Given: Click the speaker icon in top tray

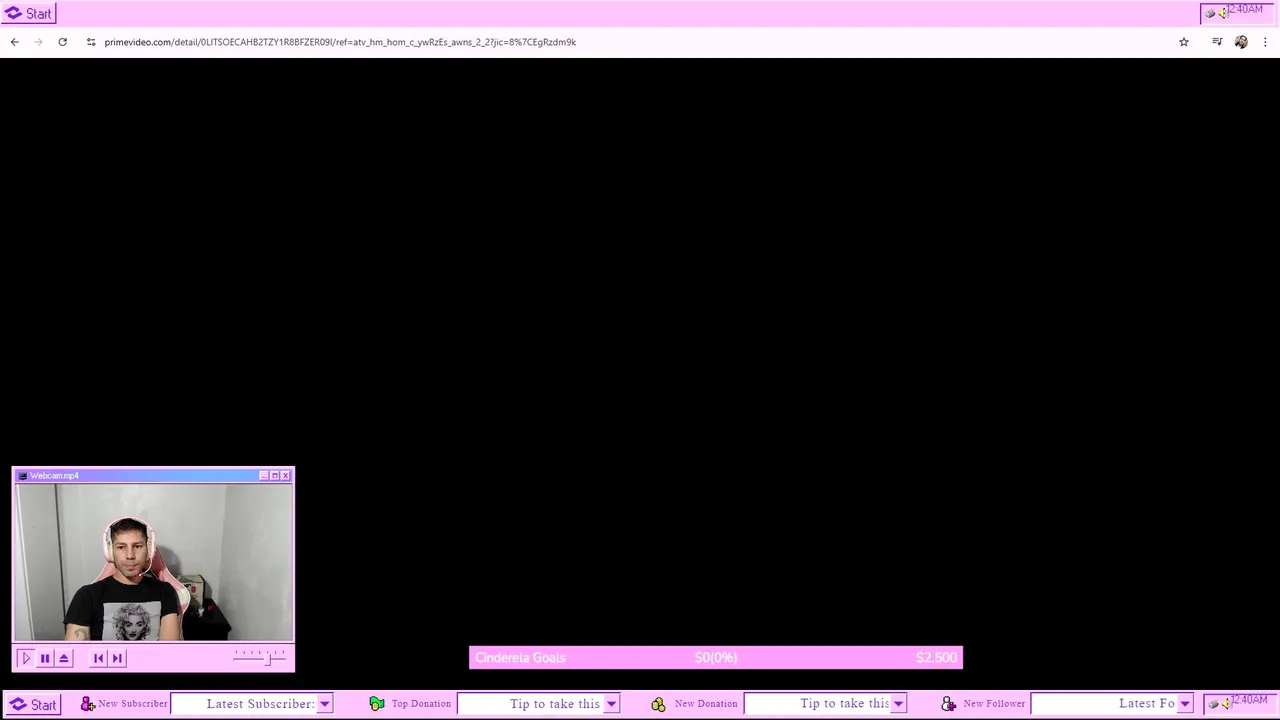Looking at the screenshot, I should tap(1222, 13).
